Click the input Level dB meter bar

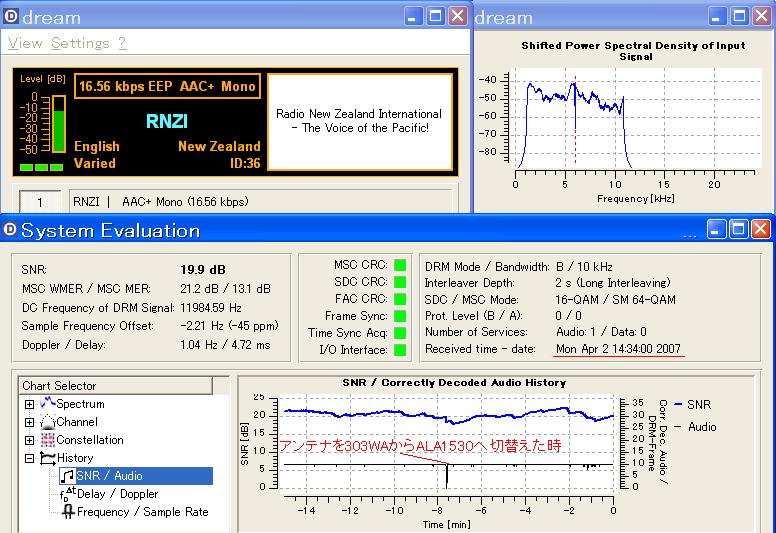coord(58,124)
